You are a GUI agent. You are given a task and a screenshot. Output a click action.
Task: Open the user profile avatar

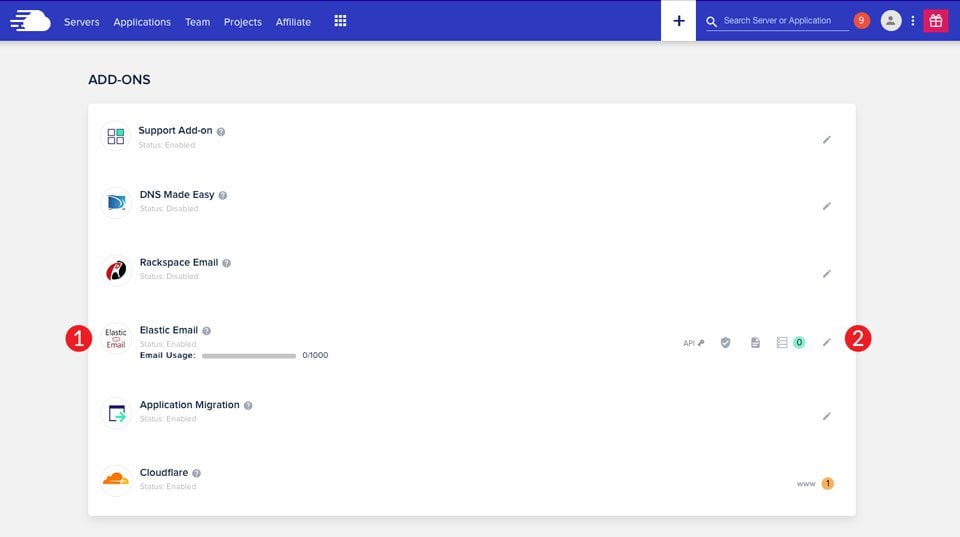point(891,21)
